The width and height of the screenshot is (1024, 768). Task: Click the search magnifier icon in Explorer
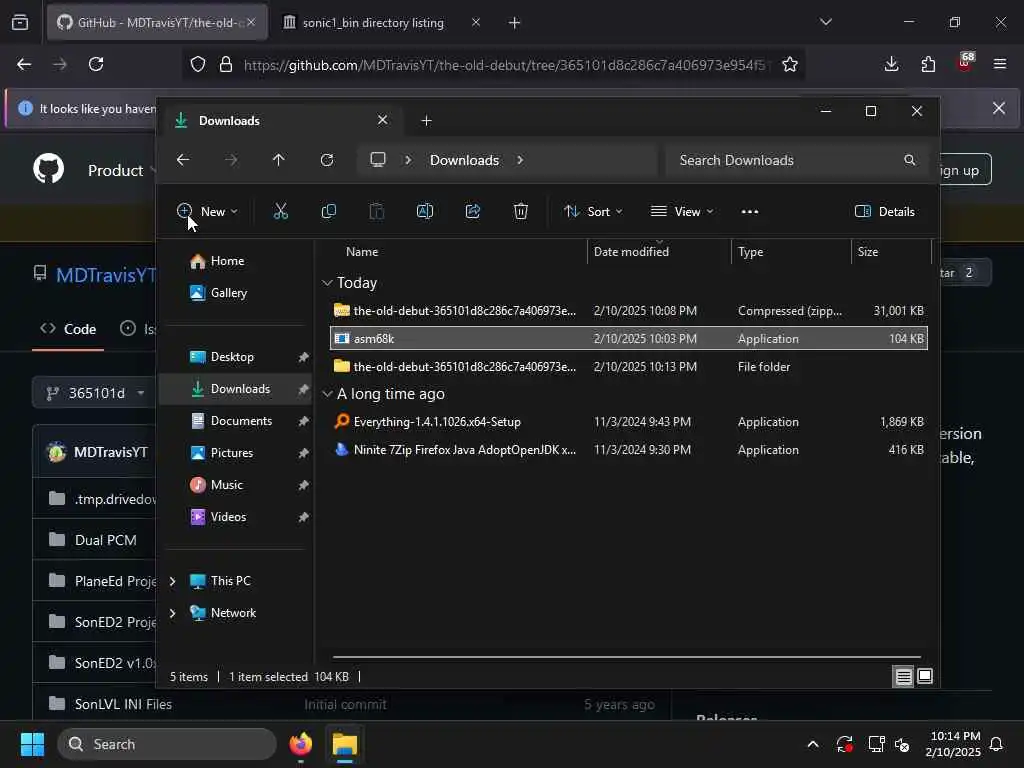pyautogui.click(x=909, y=160)
